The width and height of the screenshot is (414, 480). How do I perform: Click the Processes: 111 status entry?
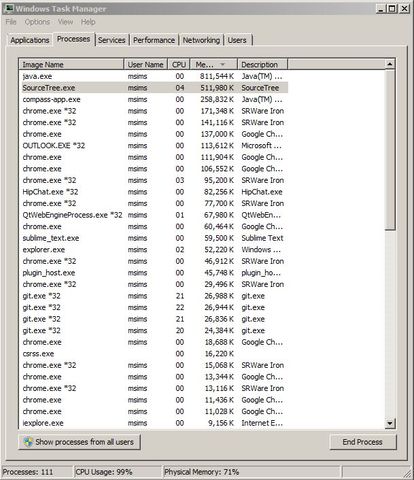[28, 472]
